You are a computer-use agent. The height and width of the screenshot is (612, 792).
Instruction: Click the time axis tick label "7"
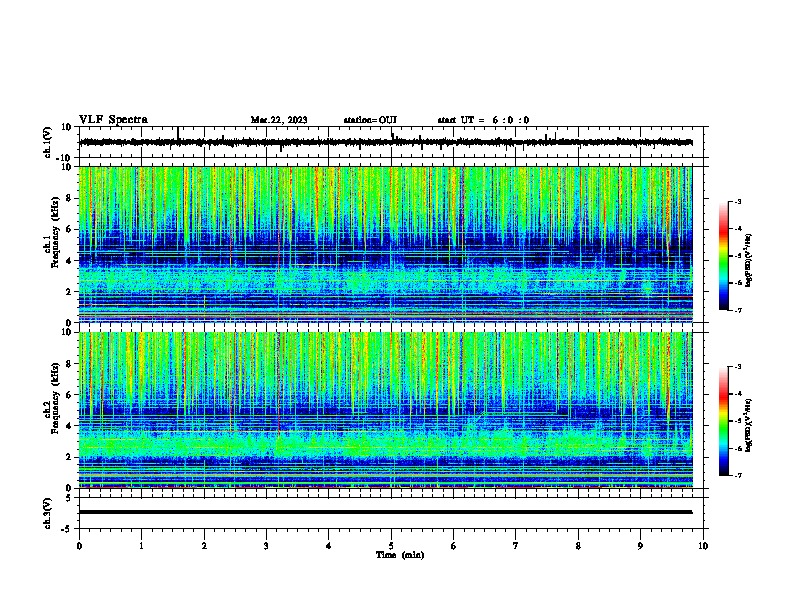pos(516,546)
